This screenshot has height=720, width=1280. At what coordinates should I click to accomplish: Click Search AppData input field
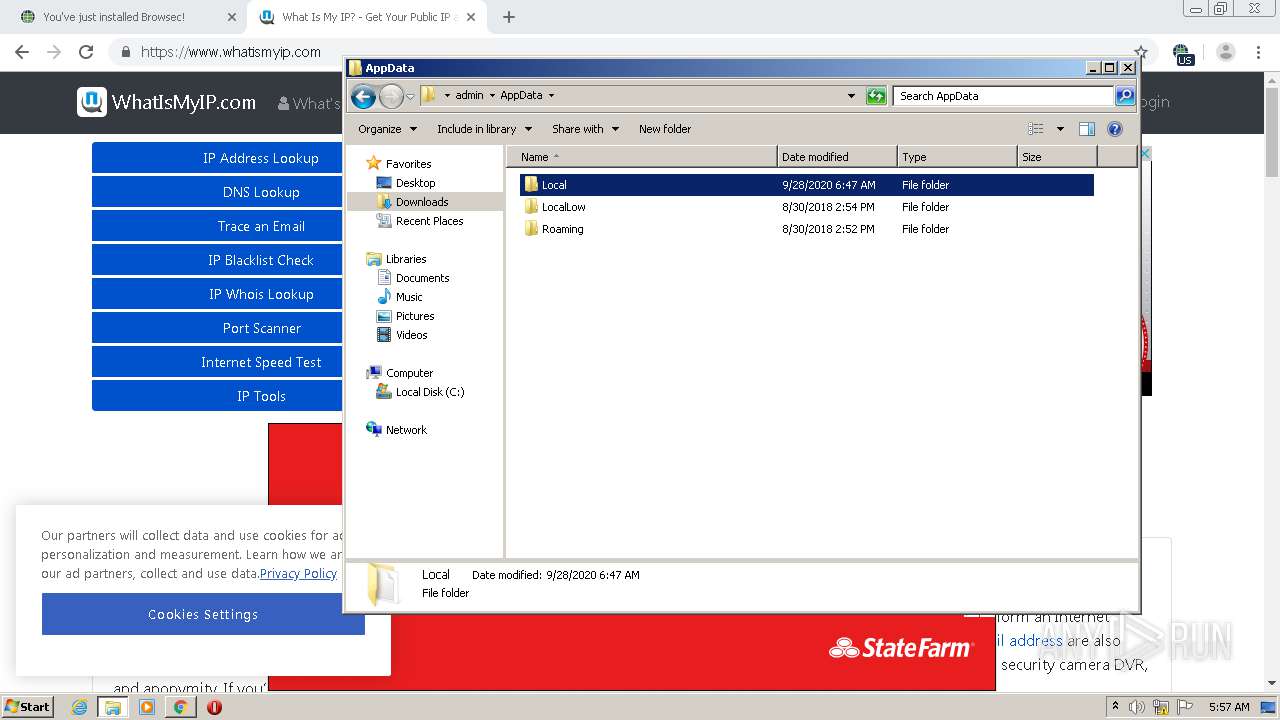coord(1003,96)
